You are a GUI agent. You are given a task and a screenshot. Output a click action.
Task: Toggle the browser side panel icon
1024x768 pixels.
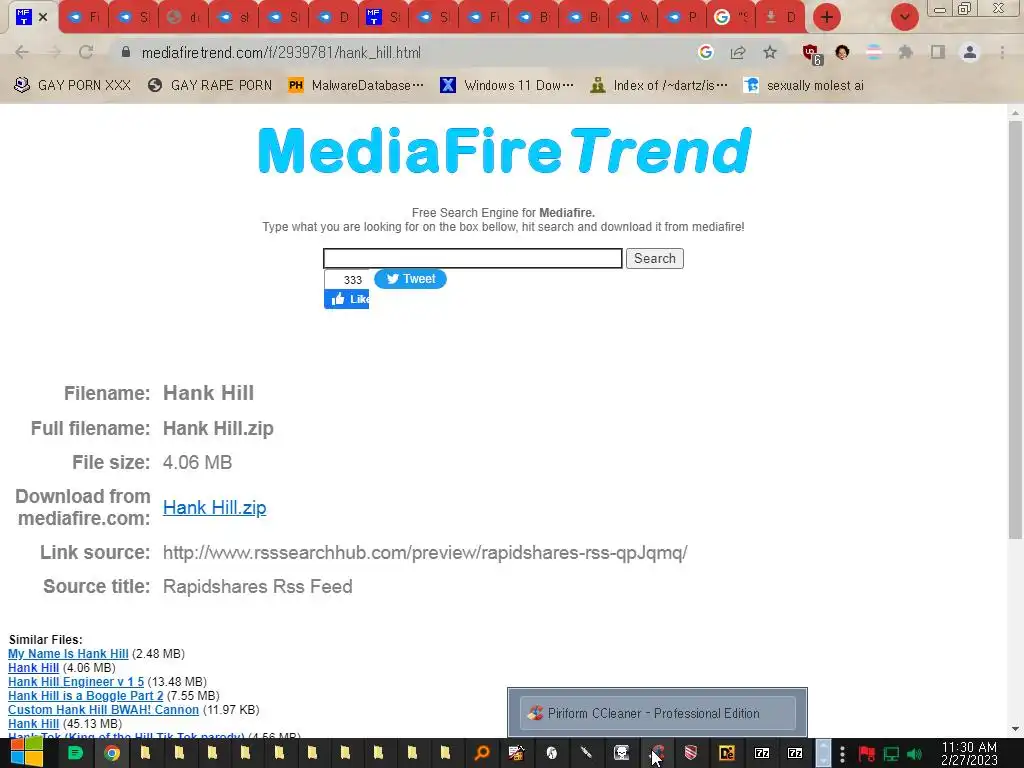point(938,52)
